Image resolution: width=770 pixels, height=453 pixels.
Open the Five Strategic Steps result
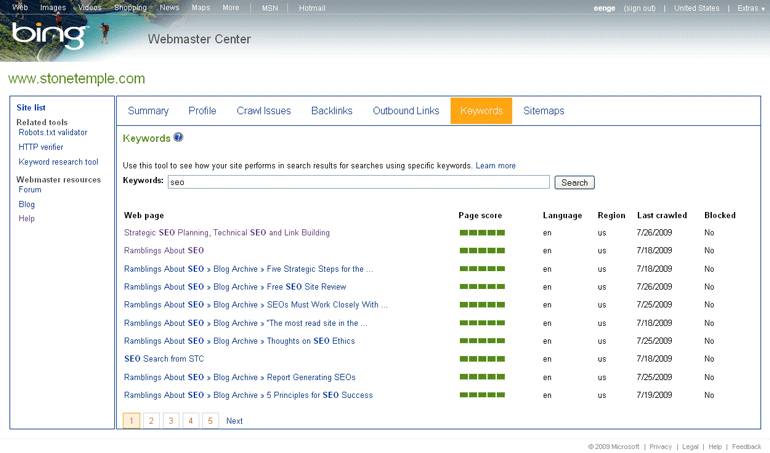pos(248,269)
